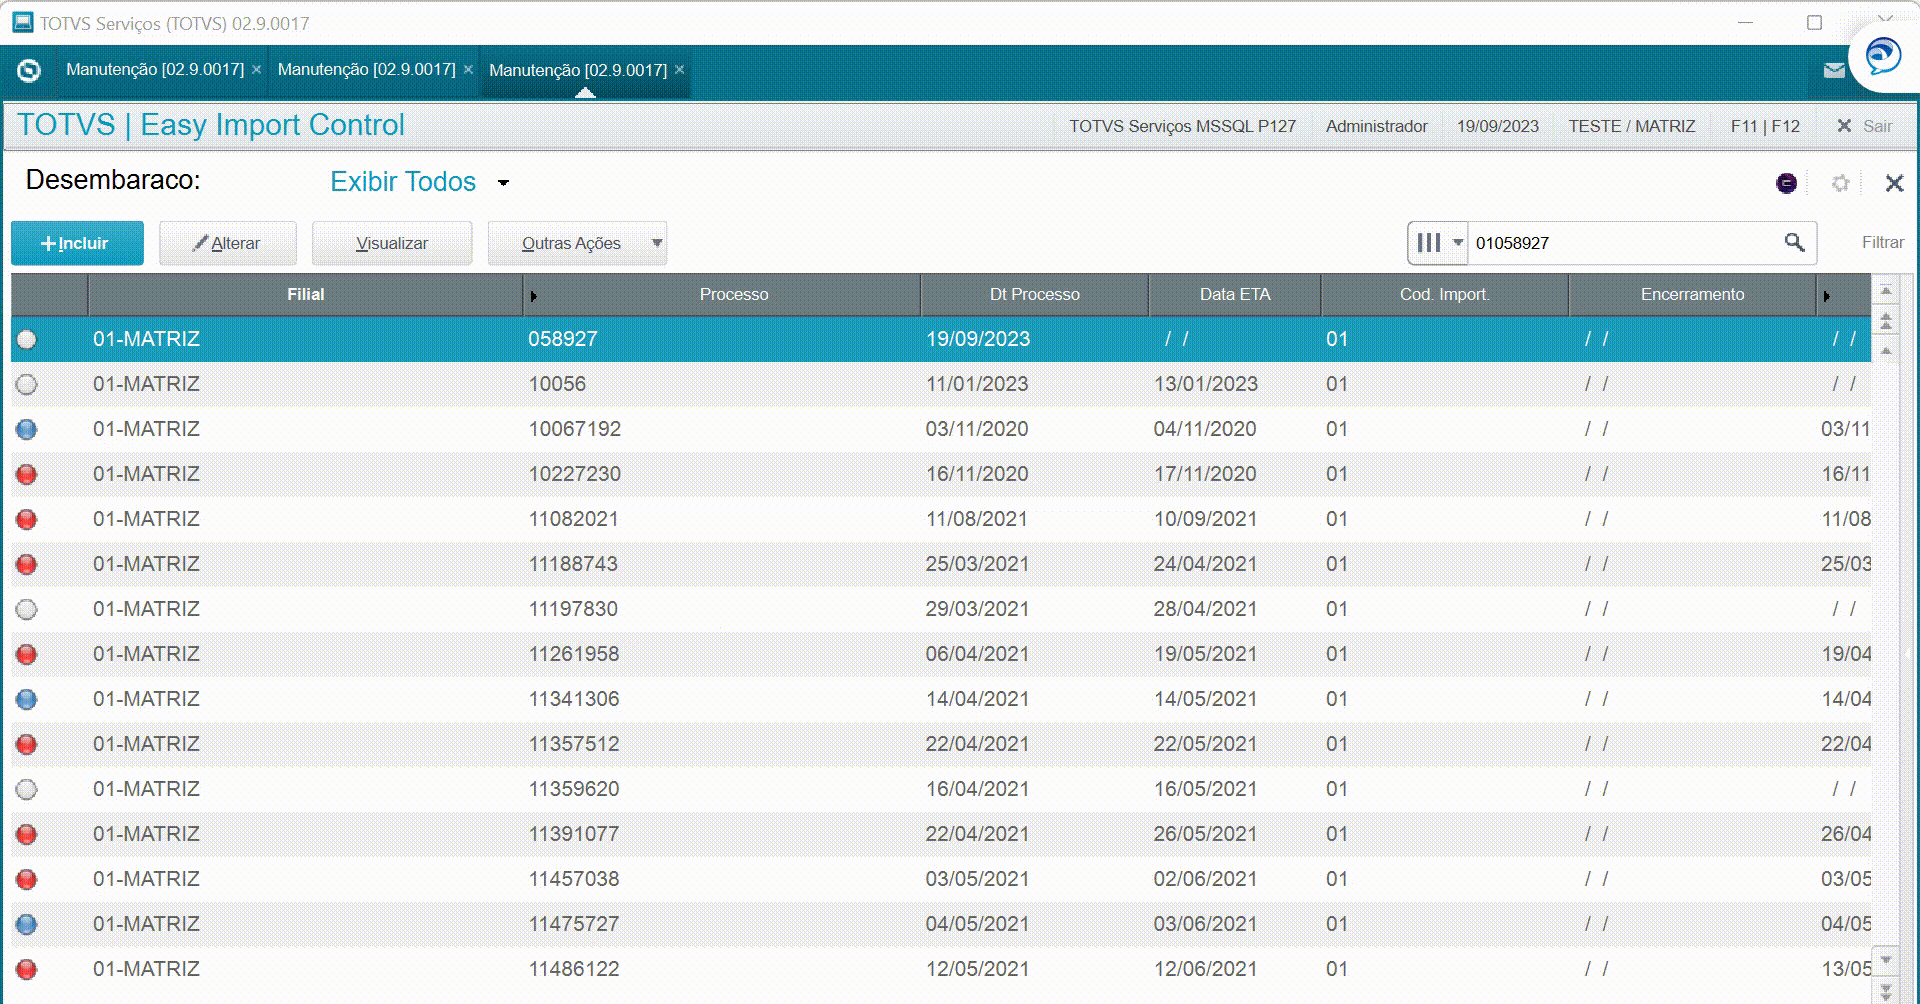The image size is (1920, 1004).
Task: Select the row with process 10056
Action: 941,384
